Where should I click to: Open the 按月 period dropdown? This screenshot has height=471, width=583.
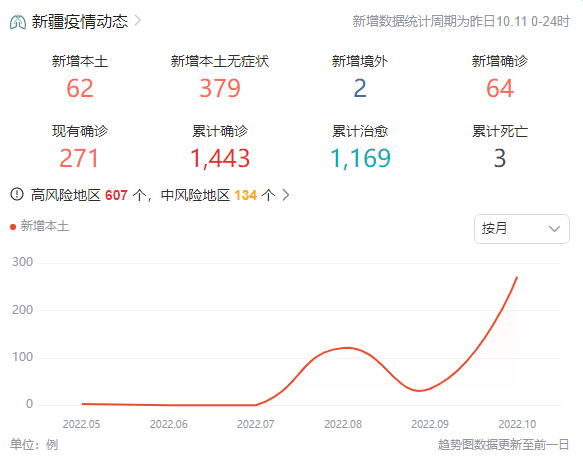(x=522, y=229)
